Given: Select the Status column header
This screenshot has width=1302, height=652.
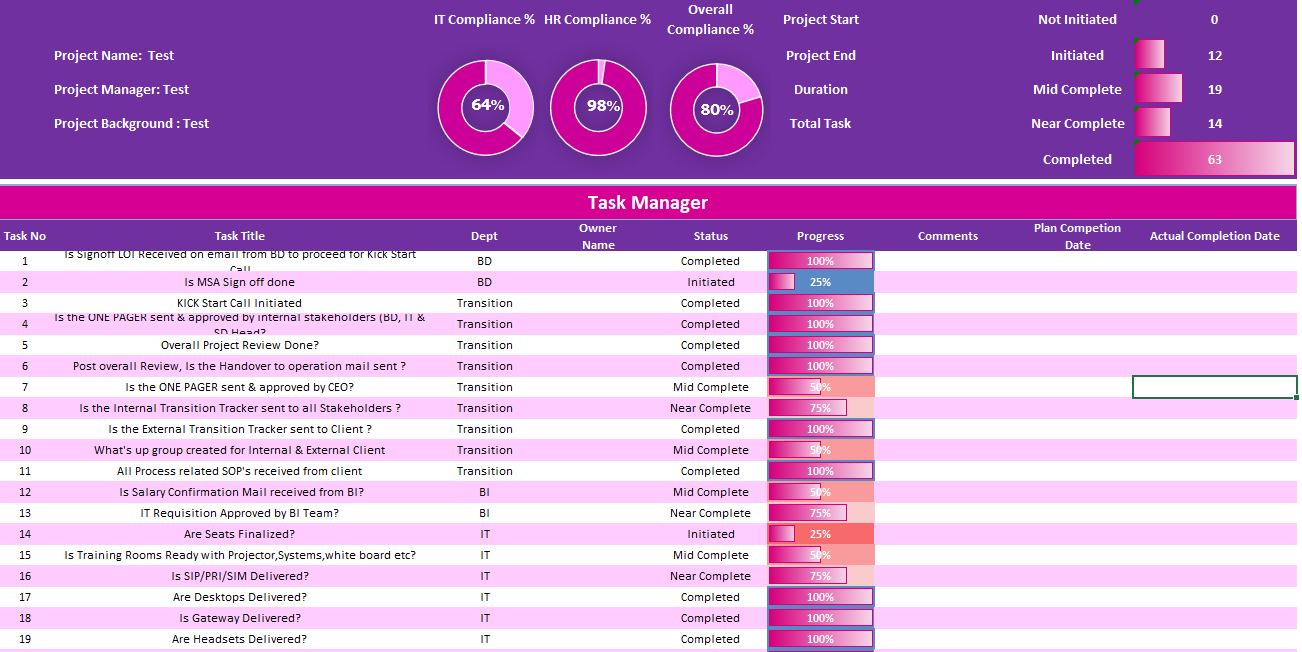Looking at the screenshot, I should coord(711,236).
